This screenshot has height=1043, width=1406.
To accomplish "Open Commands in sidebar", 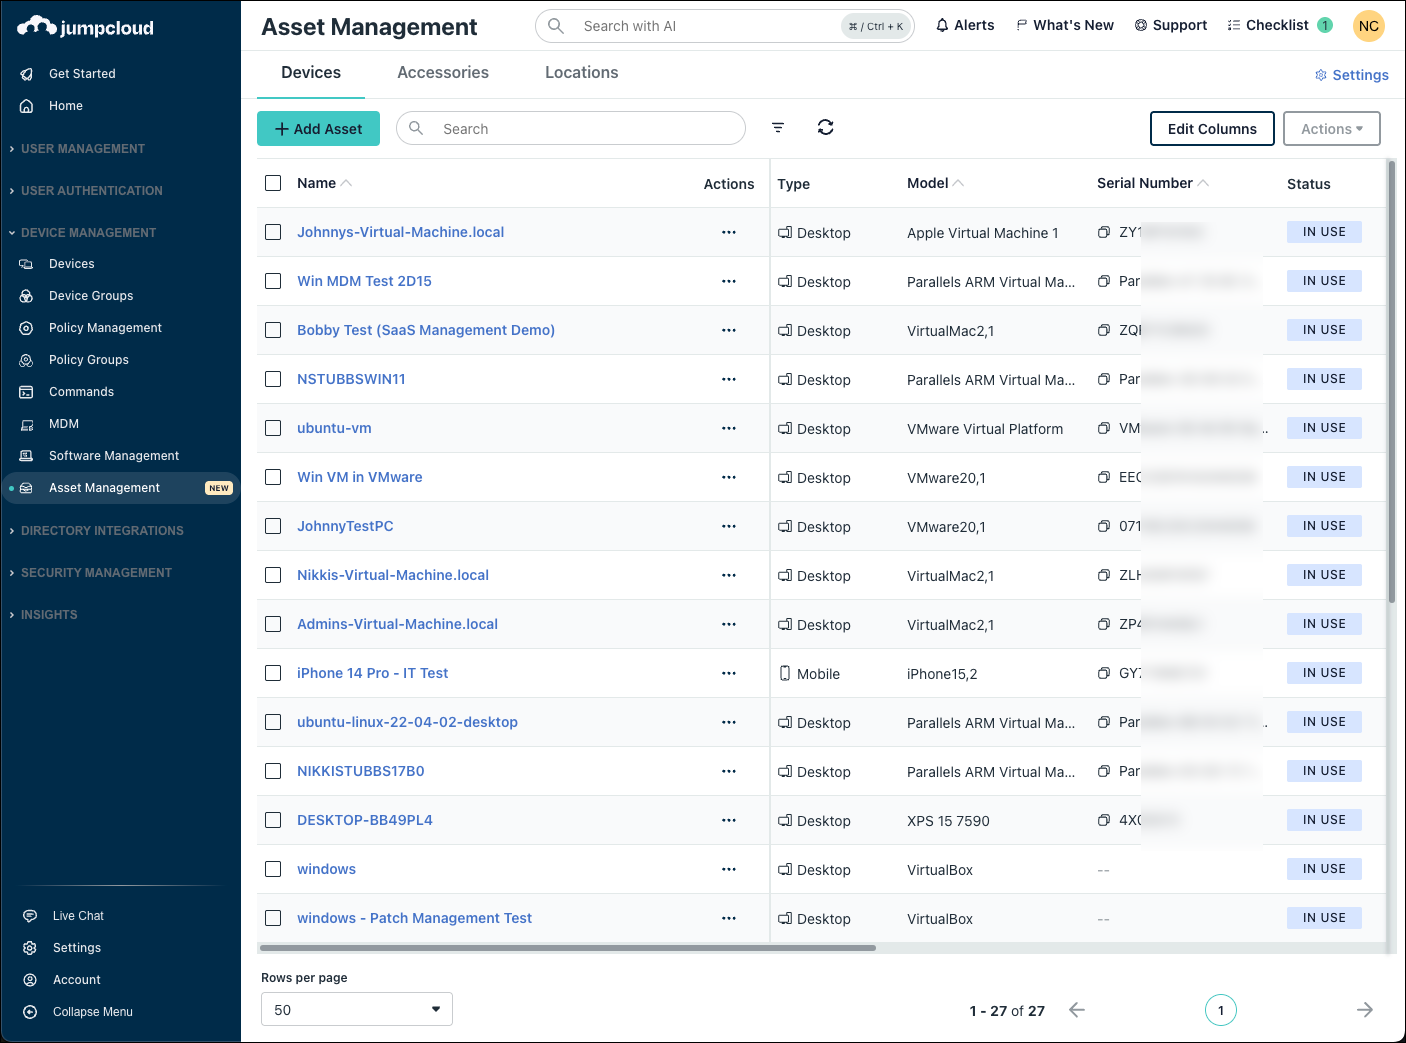I will point(81,392).
